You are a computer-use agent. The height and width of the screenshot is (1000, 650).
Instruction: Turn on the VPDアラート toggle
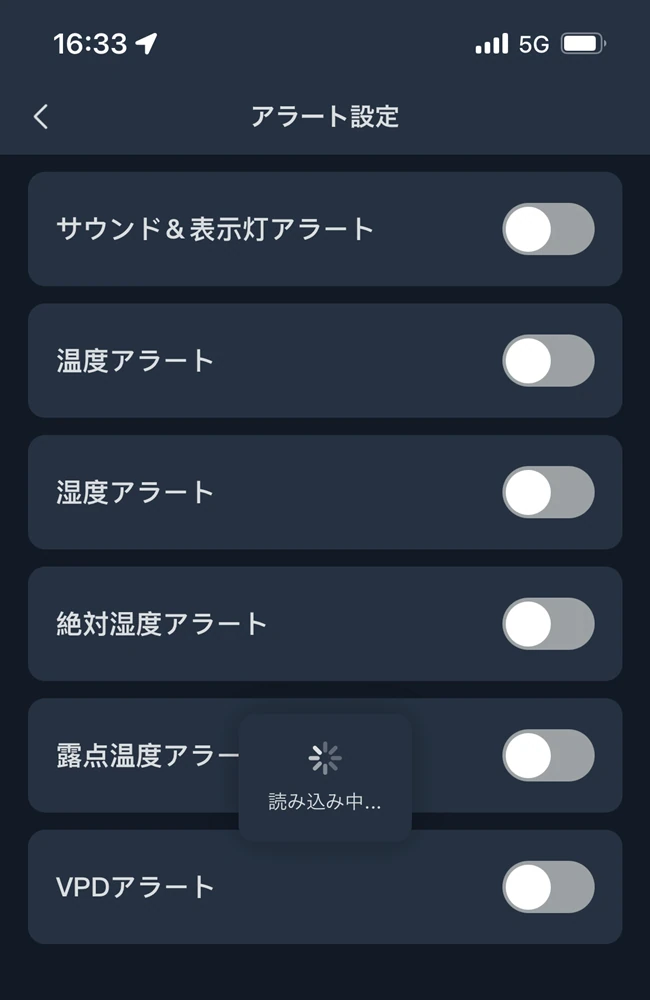pos(548,887)
